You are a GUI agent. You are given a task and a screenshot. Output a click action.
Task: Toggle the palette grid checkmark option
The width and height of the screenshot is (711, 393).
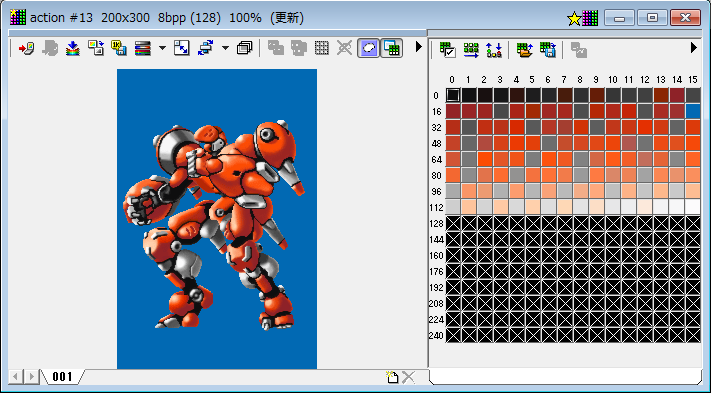(448, 50)
